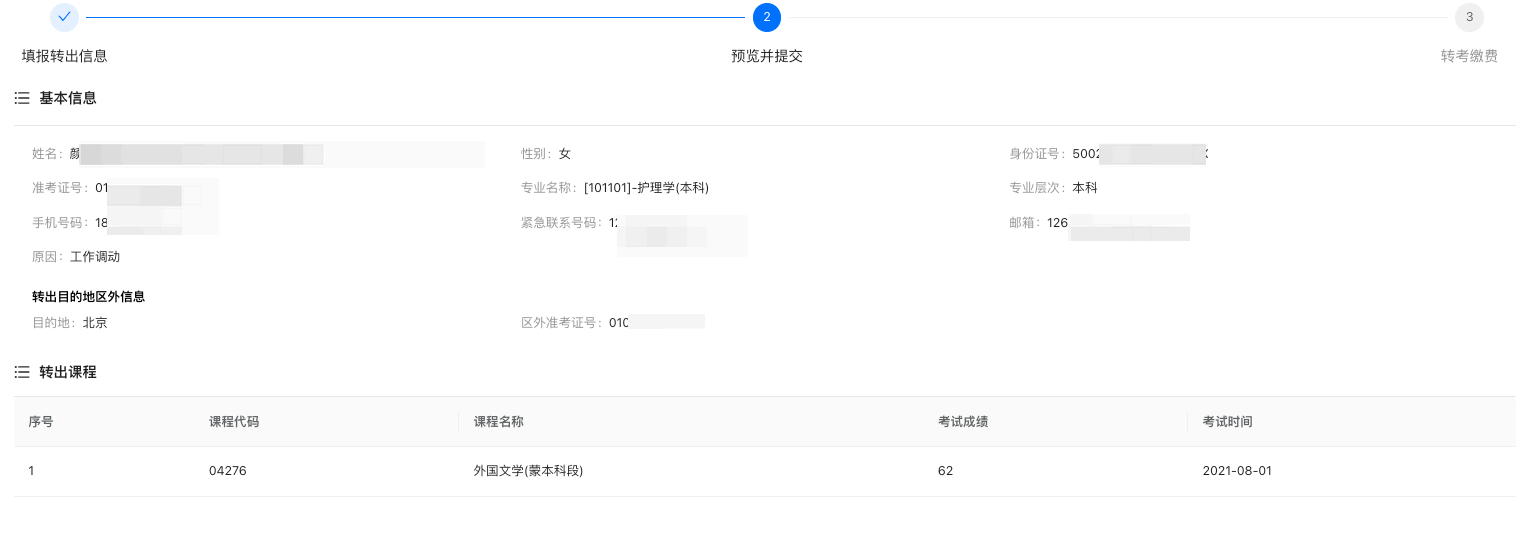Click the completed step checkmark icon

click(64, 17)
